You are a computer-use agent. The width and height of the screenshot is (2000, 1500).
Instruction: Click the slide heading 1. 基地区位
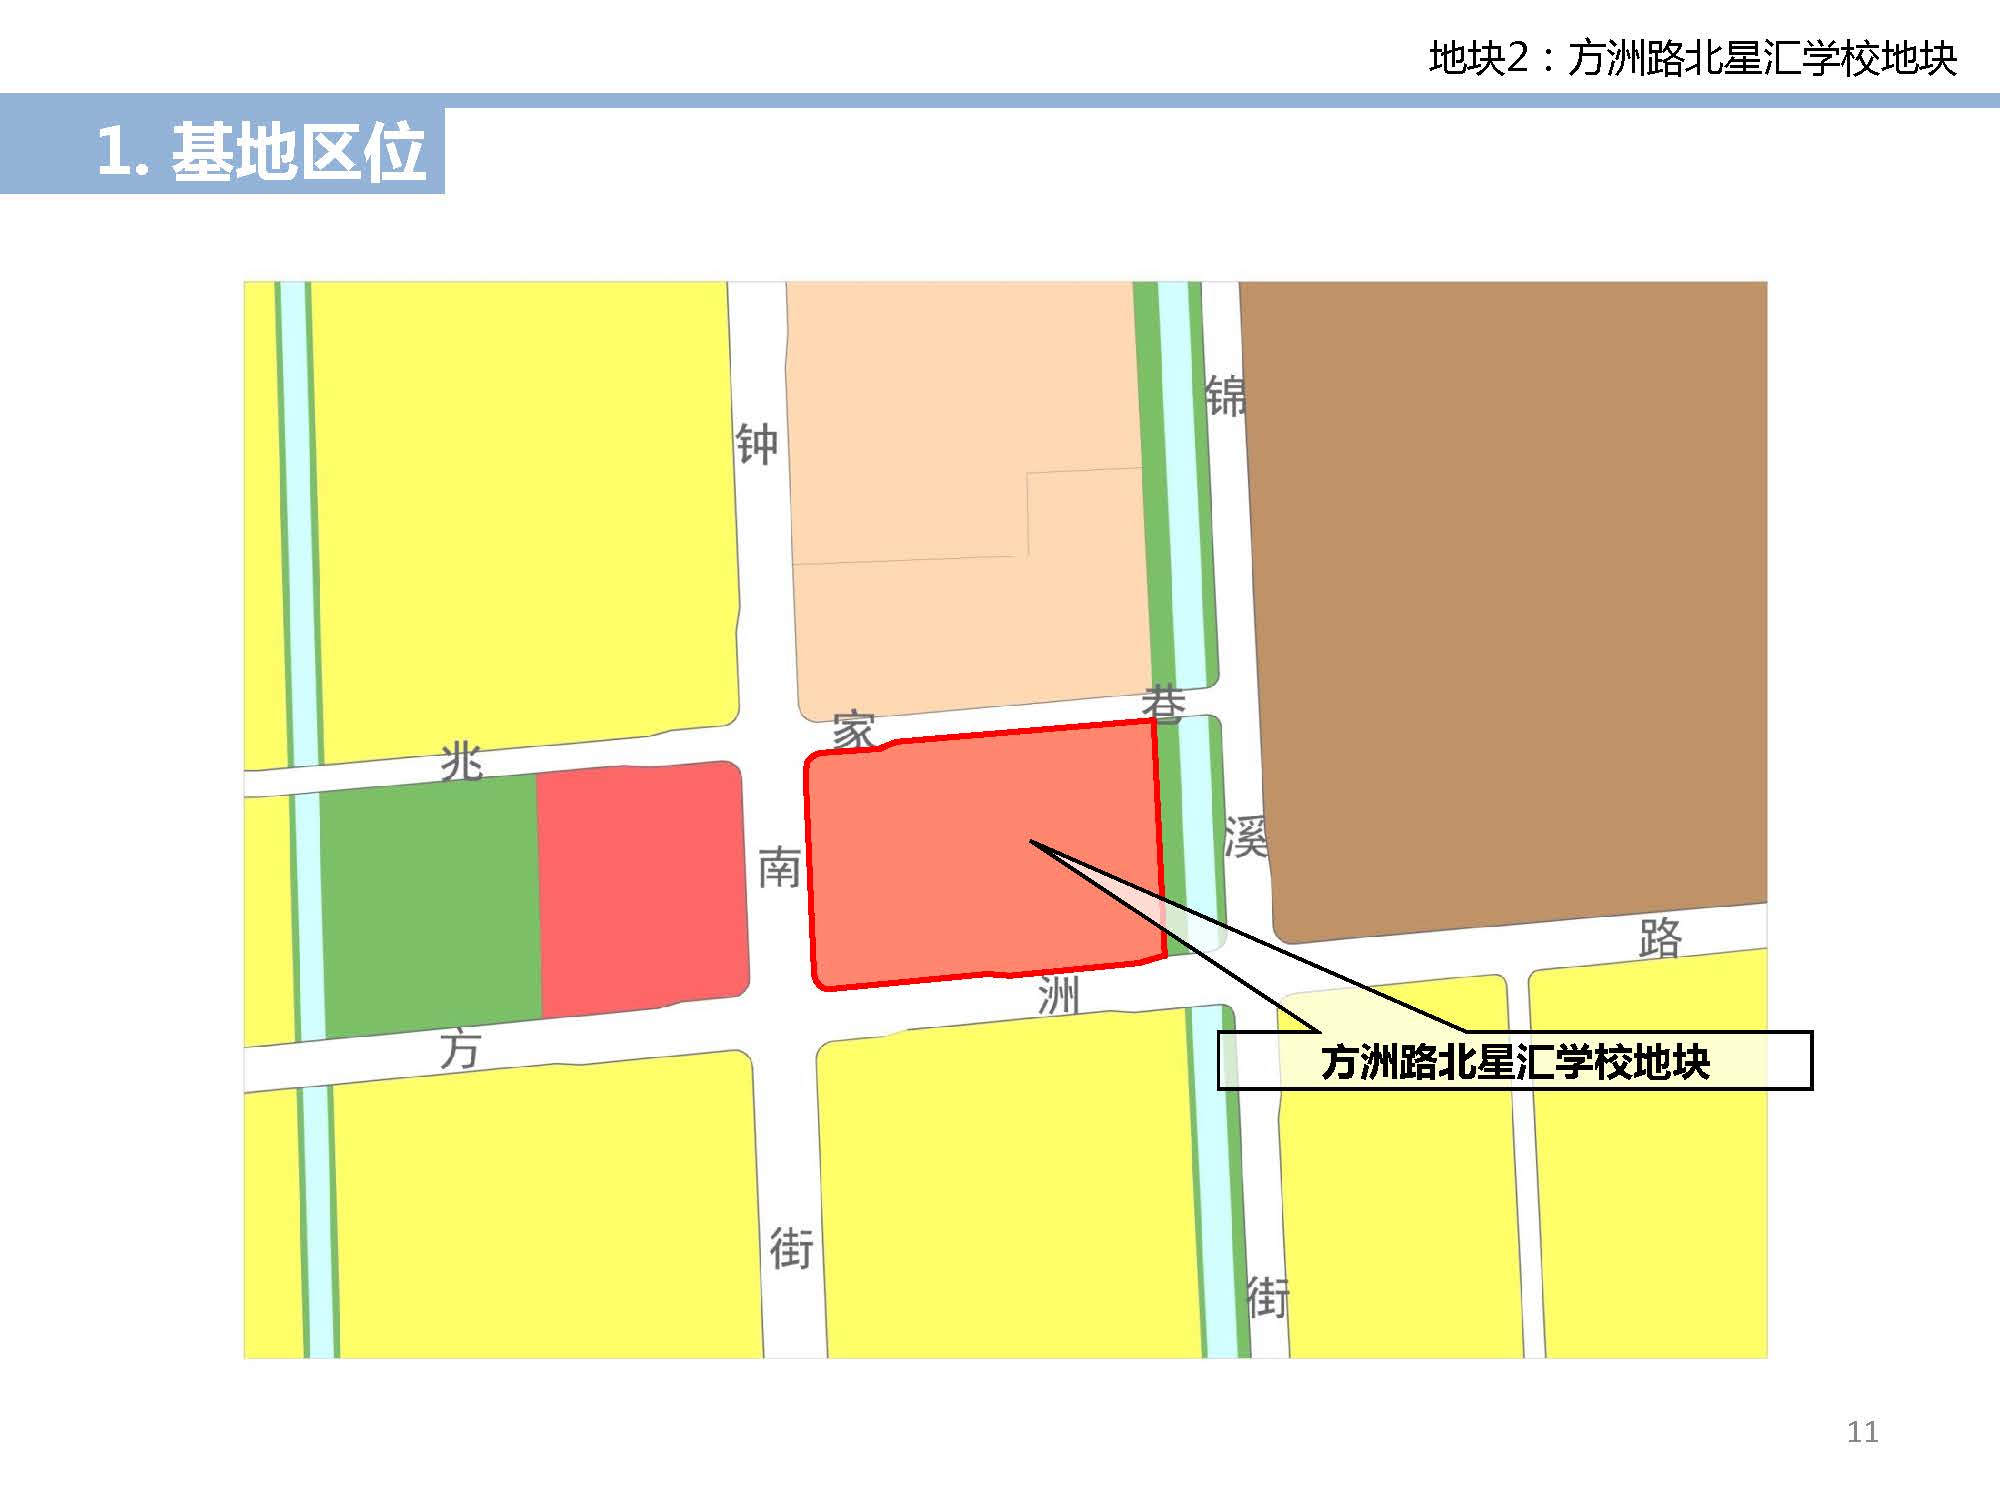point(260,152)
